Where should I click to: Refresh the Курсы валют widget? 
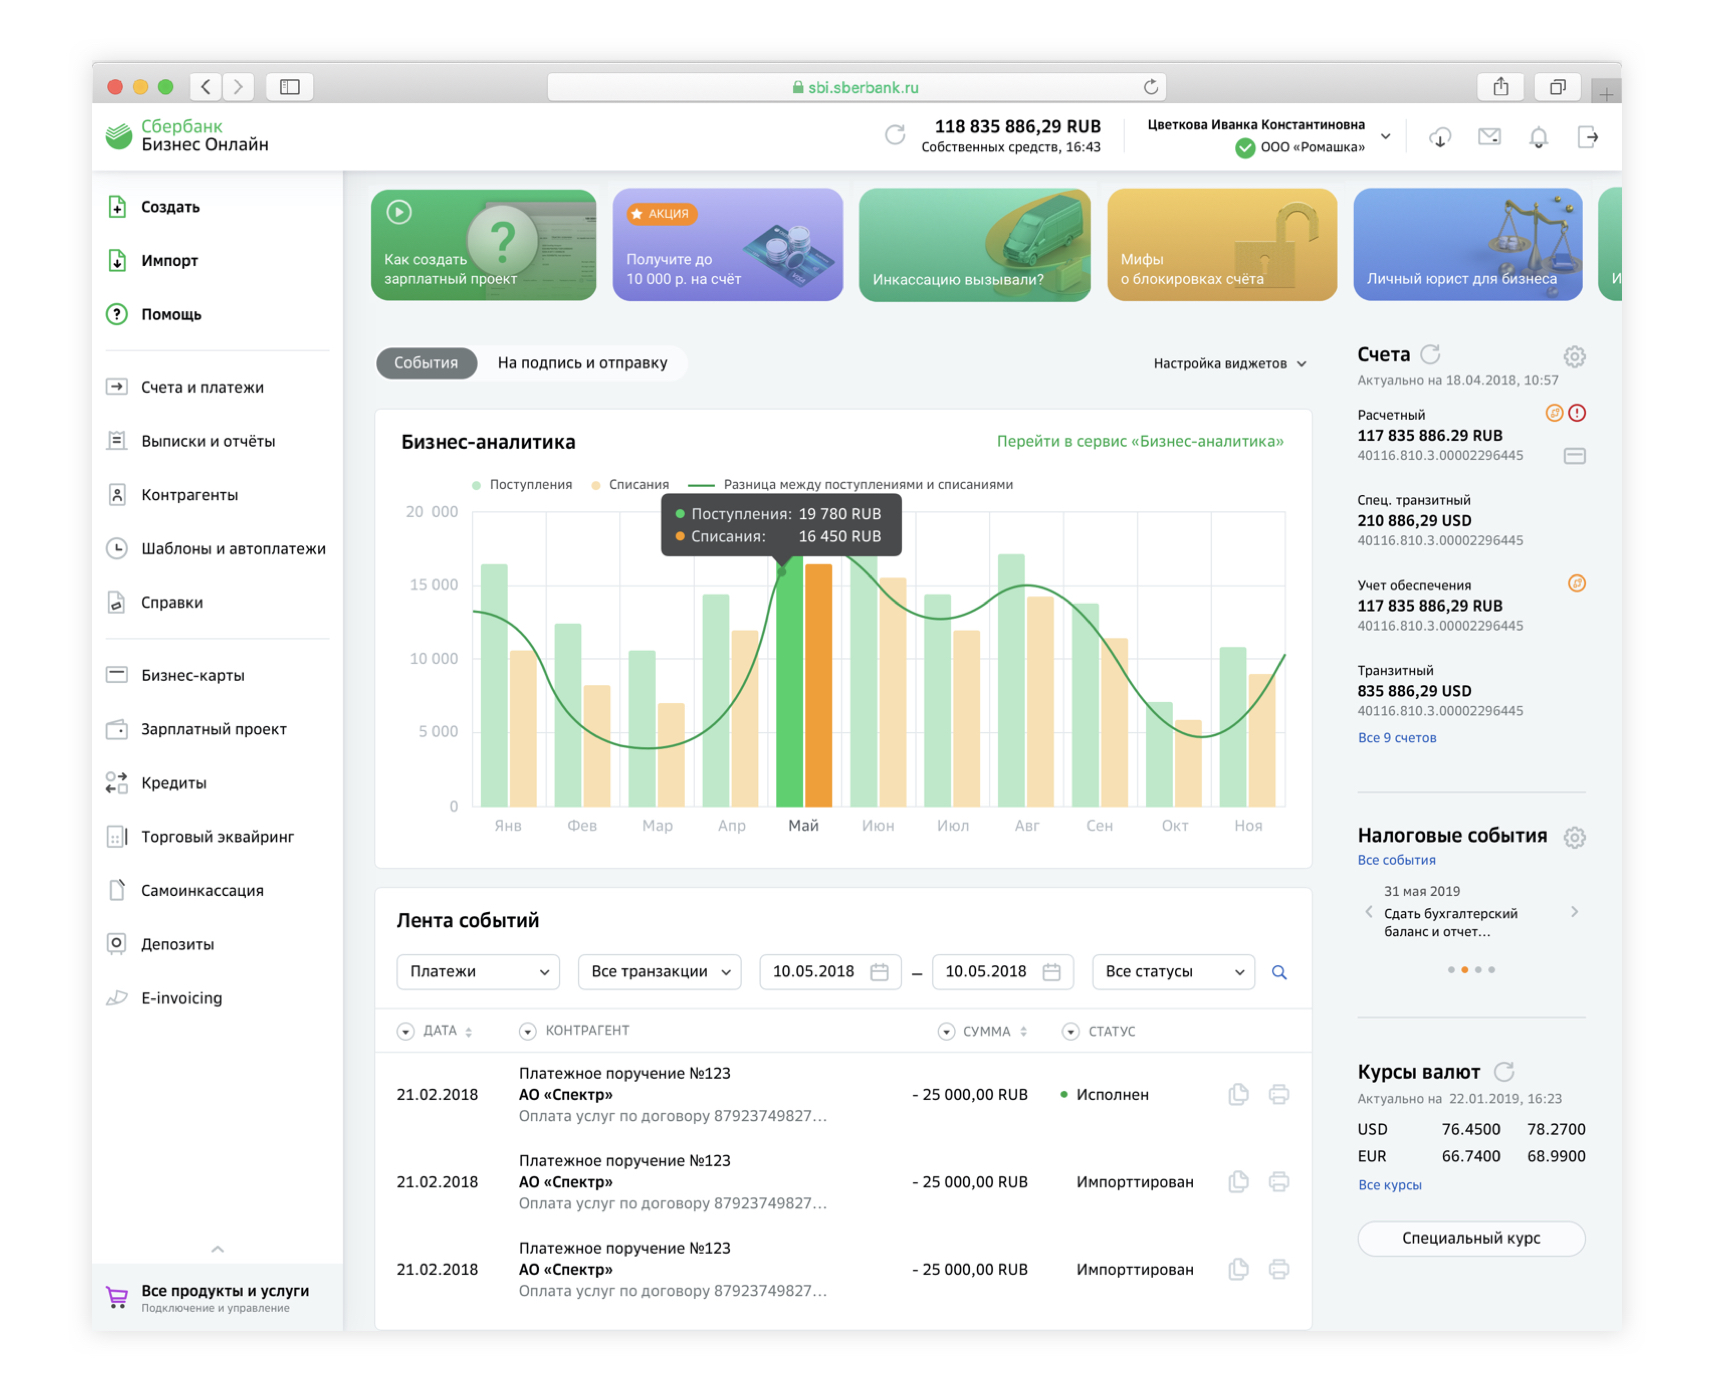coord(1505,1073)
